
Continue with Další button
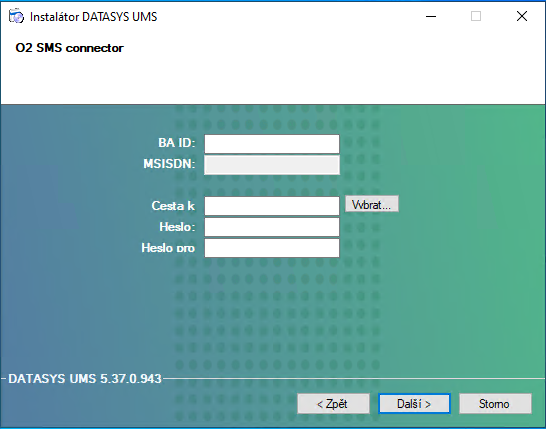click(x=414, y=404)
